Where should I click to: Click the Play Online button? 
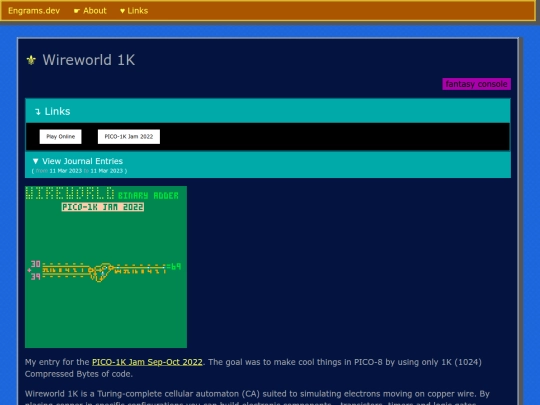coord(61,137)
